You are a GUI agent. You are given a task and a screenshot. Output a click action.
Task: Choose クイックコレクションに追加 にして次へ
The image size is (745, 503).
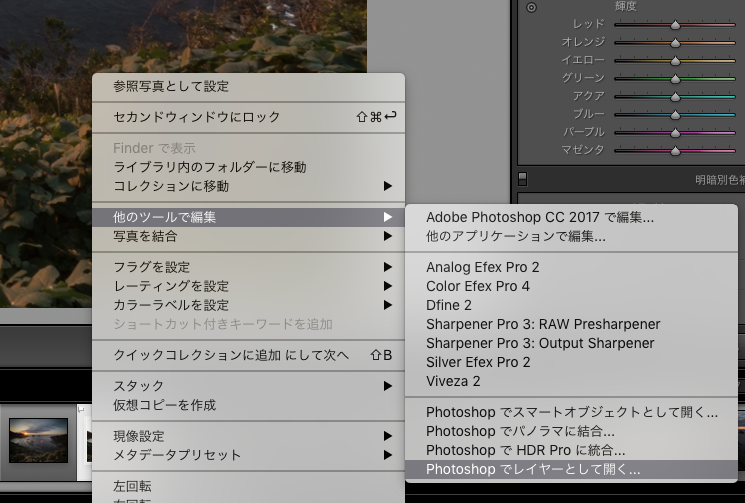(248, 355)
